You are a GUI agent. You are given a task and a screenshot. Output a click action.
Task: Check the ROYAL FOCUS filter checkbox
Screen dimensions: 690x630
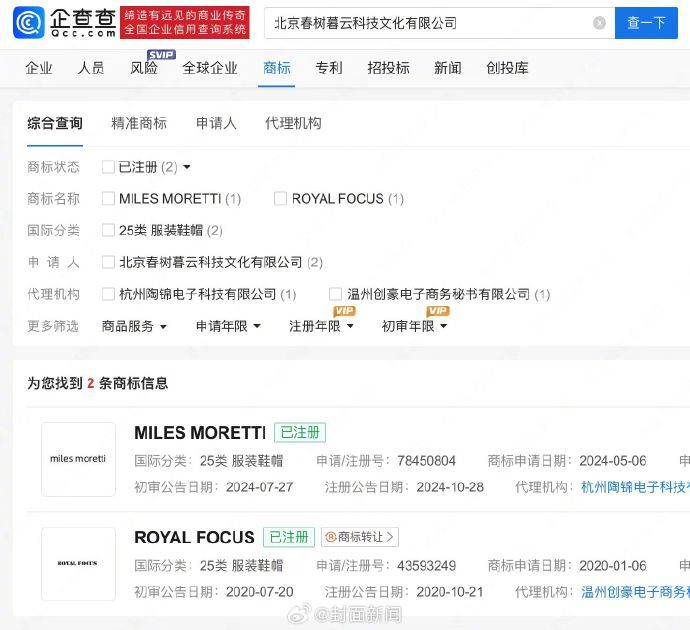(280, 198)
